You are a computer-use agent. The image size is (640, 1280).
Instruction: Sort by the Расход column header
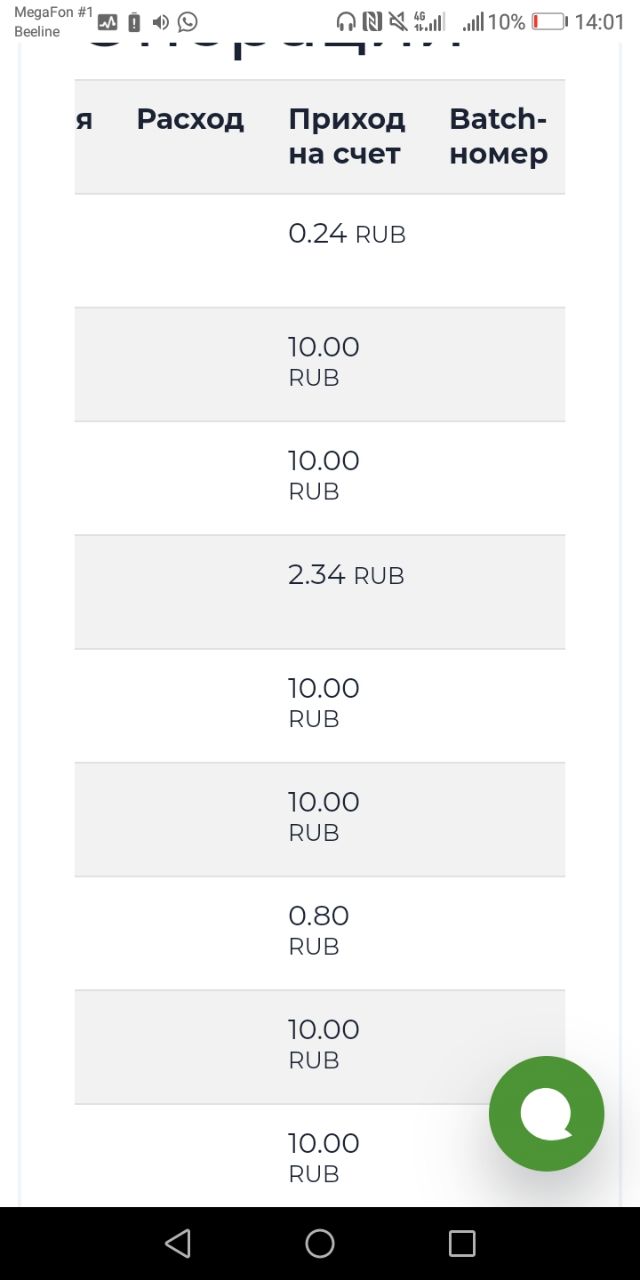point(190,119)
